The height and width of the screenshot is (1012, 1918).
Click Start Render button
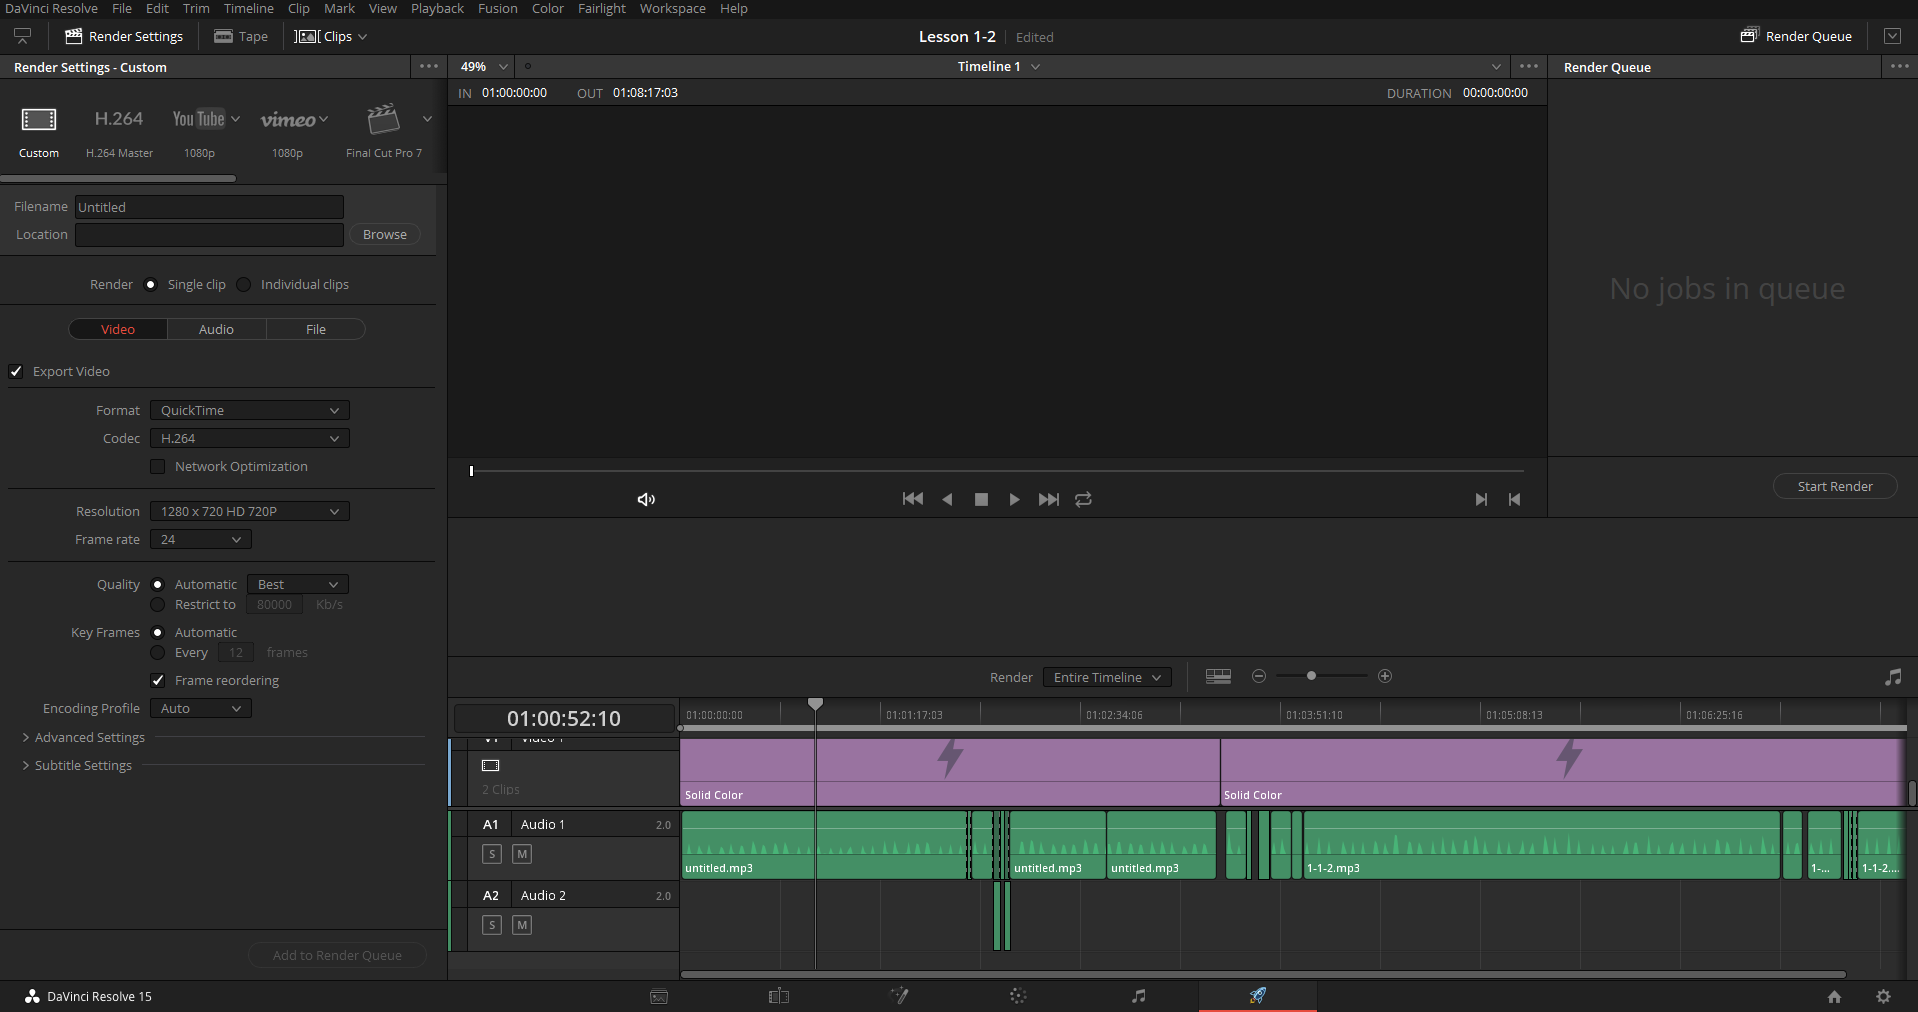click(x=1835, y=487)
